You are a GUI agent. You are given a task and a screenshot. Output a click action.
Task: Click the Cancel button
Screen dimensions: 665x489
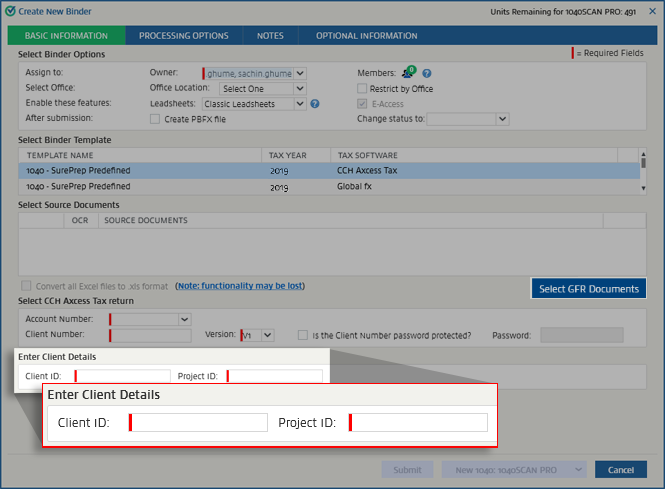[621, 469]
